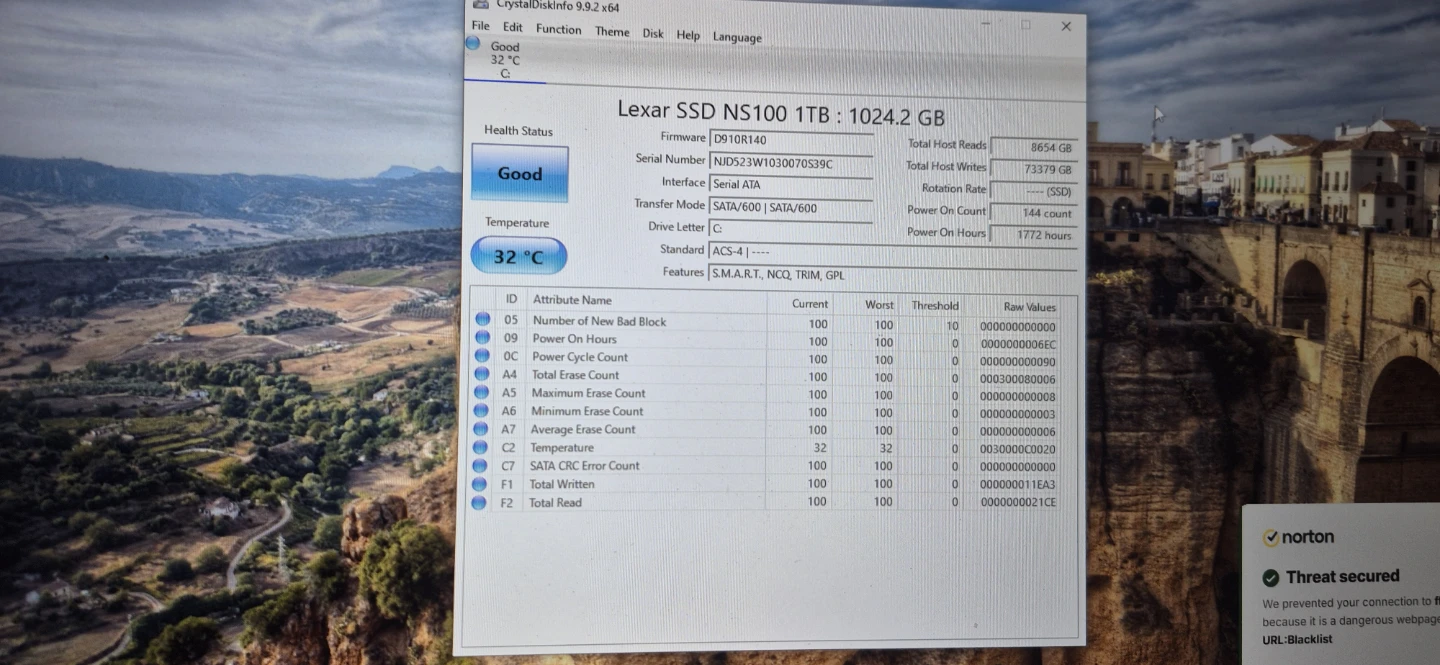Open the Disk menu
This screenshot has width=1440, height=665.
[653, 33]
